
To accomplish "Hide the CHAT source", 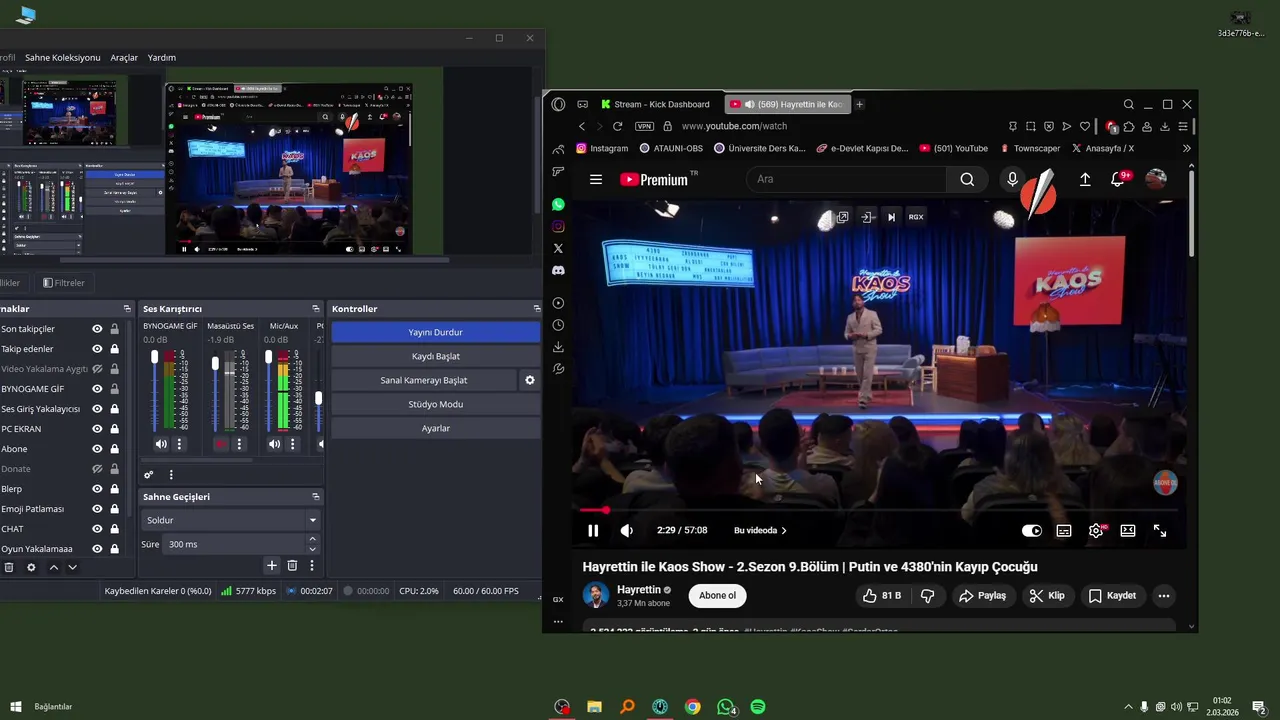I will (97, 529).
